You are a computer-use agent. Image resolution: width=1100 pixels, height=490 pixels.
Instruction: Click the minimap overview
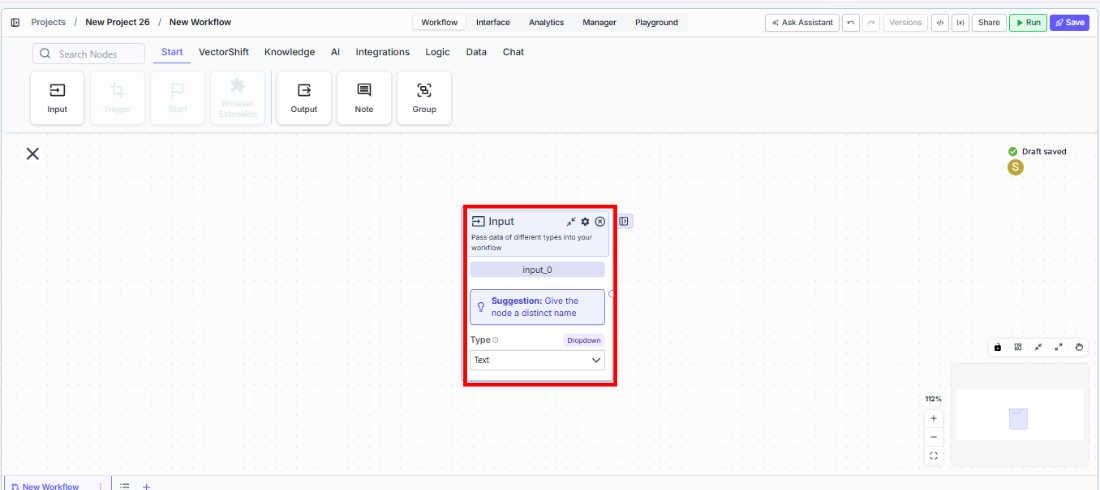[1020, 414]
